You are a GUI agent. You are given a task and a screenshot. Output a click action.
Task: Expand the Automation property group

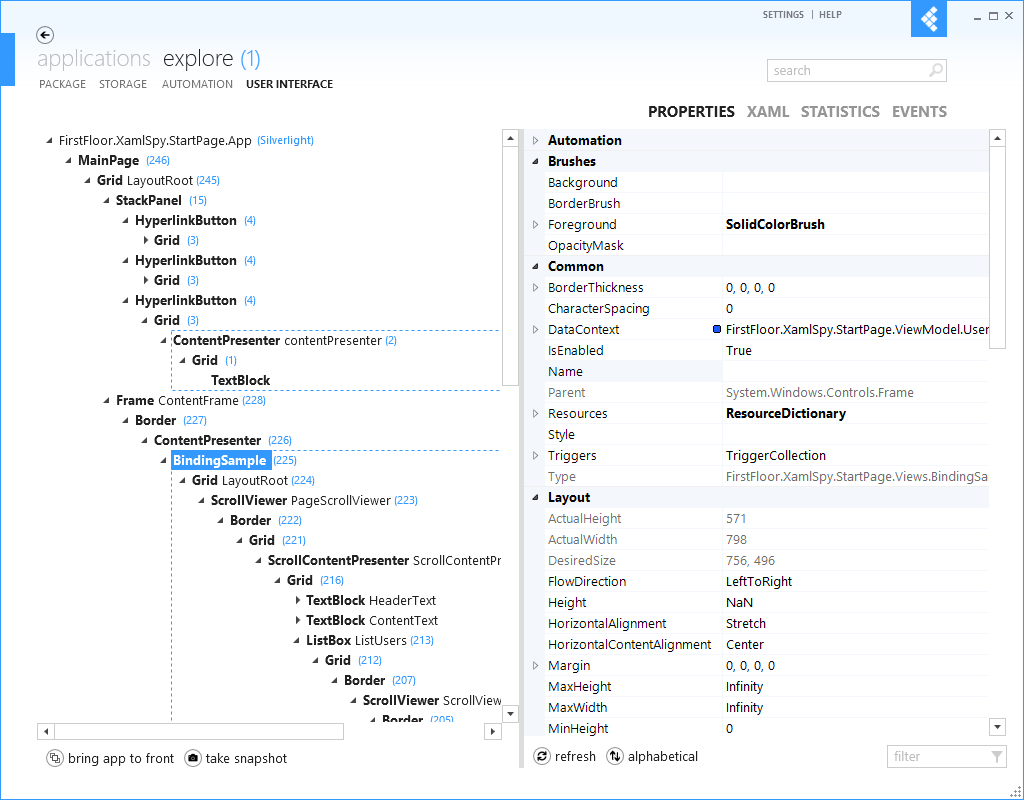(536, 140)
